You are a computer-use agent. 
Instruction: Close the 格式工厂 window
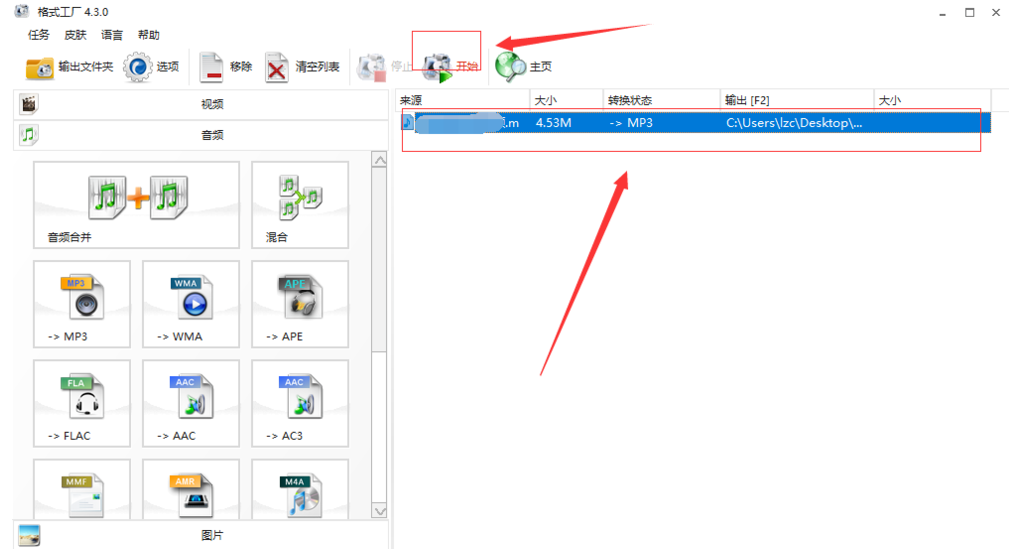[x=995, y=13]
